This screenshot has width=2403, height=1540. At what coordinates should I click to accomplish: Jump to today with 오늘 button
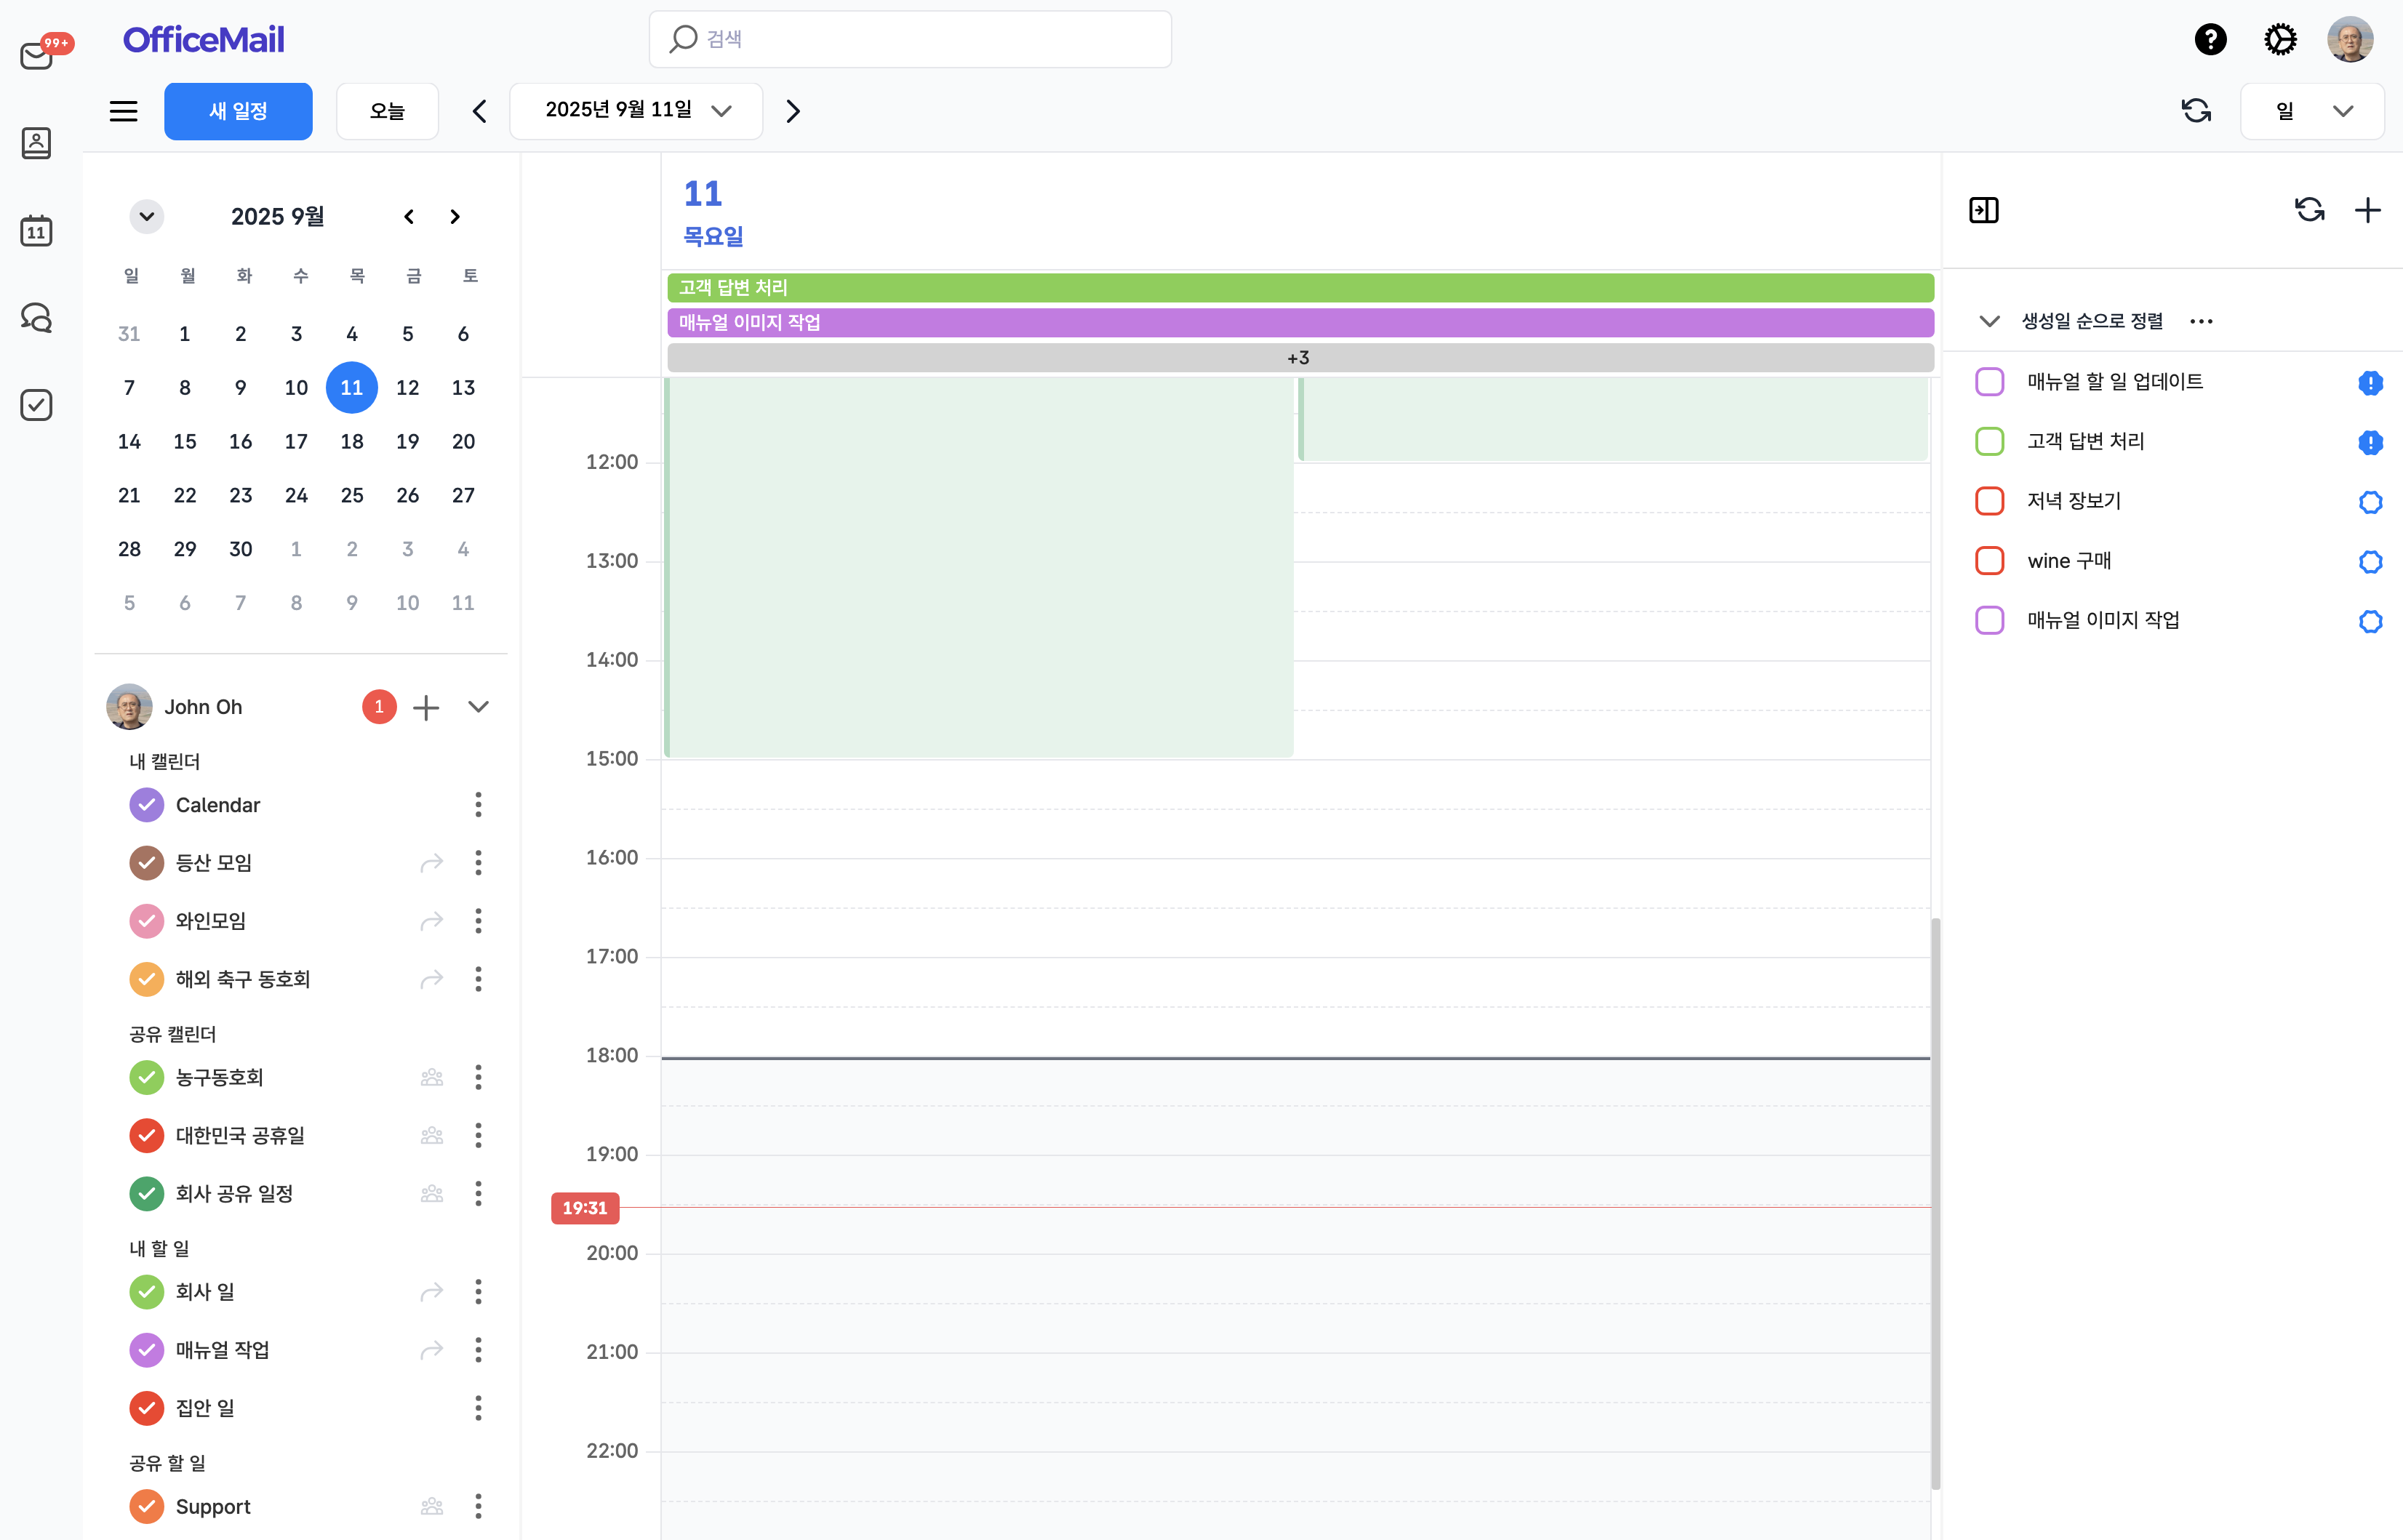387,111
